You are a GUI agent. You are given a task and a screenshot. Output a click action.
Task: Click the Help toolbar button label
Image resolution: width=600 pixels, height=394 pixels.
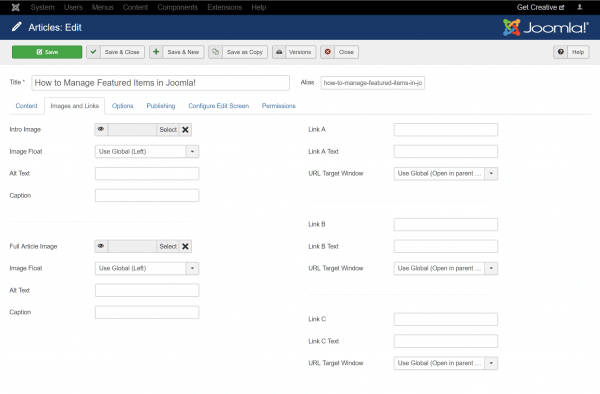click(x=578, y=52)
